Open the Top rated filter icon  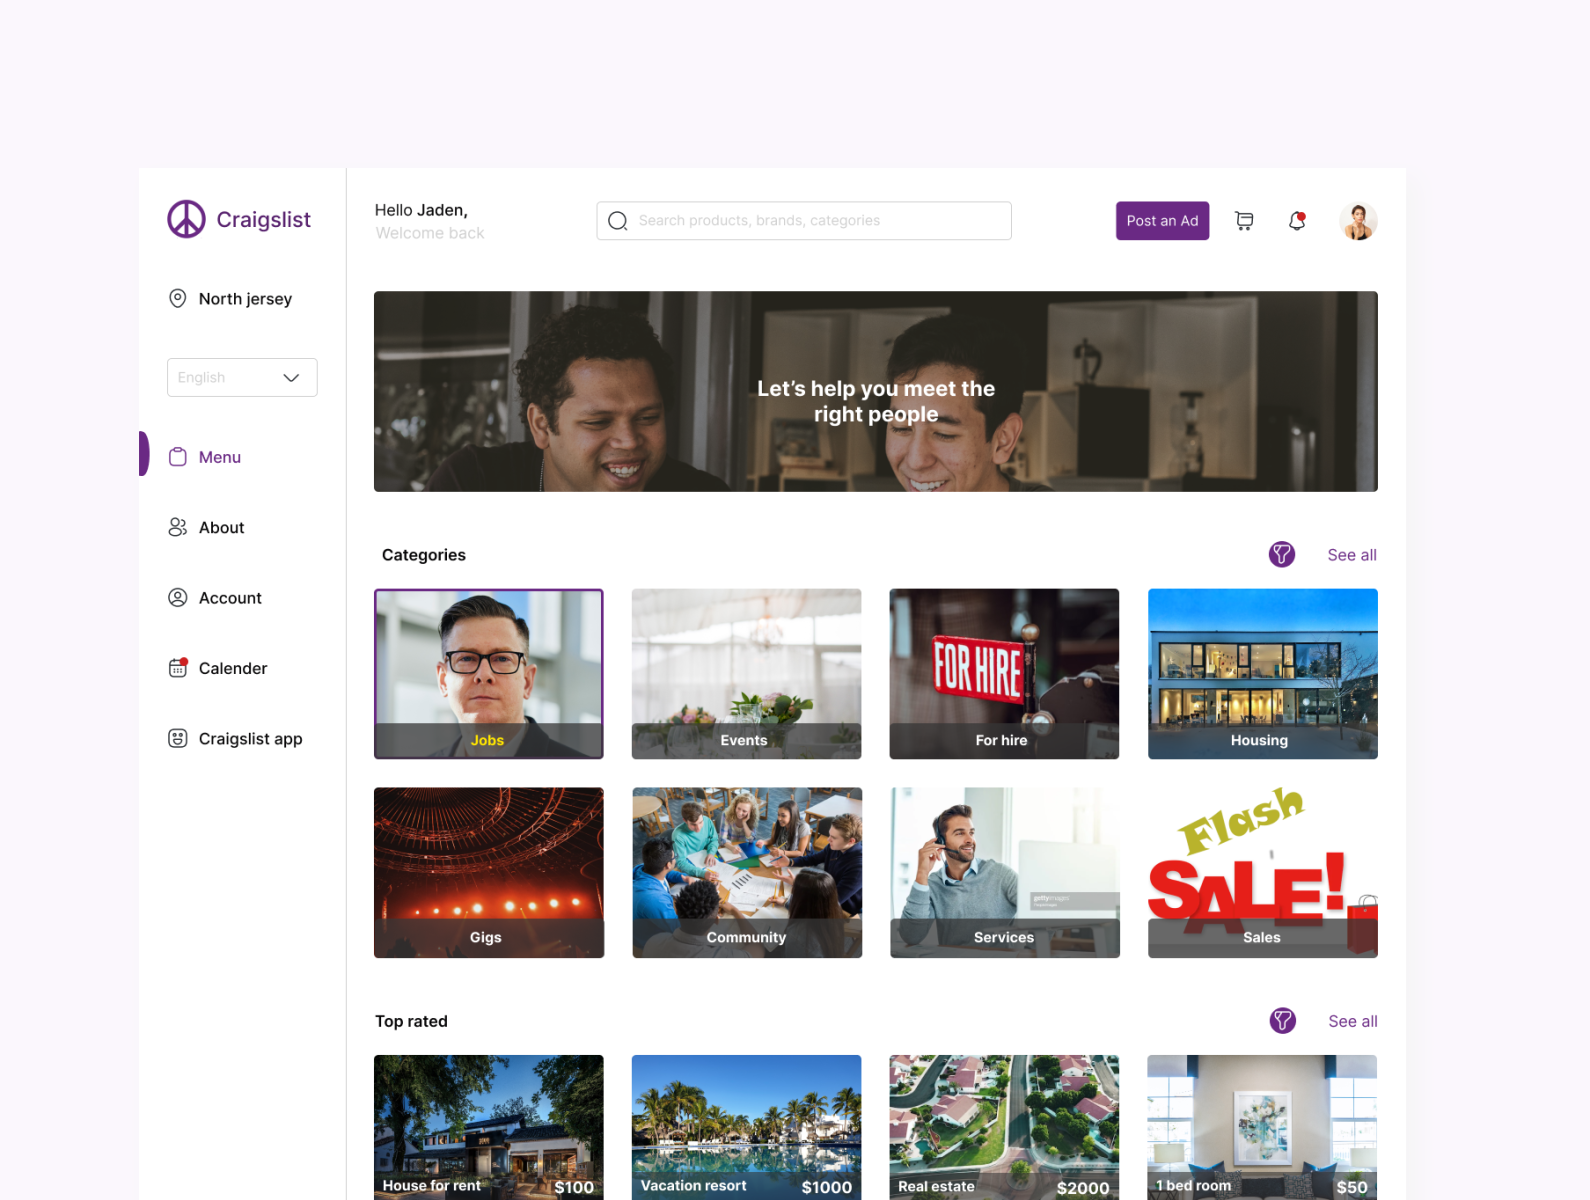(x=1283, y=1020)
